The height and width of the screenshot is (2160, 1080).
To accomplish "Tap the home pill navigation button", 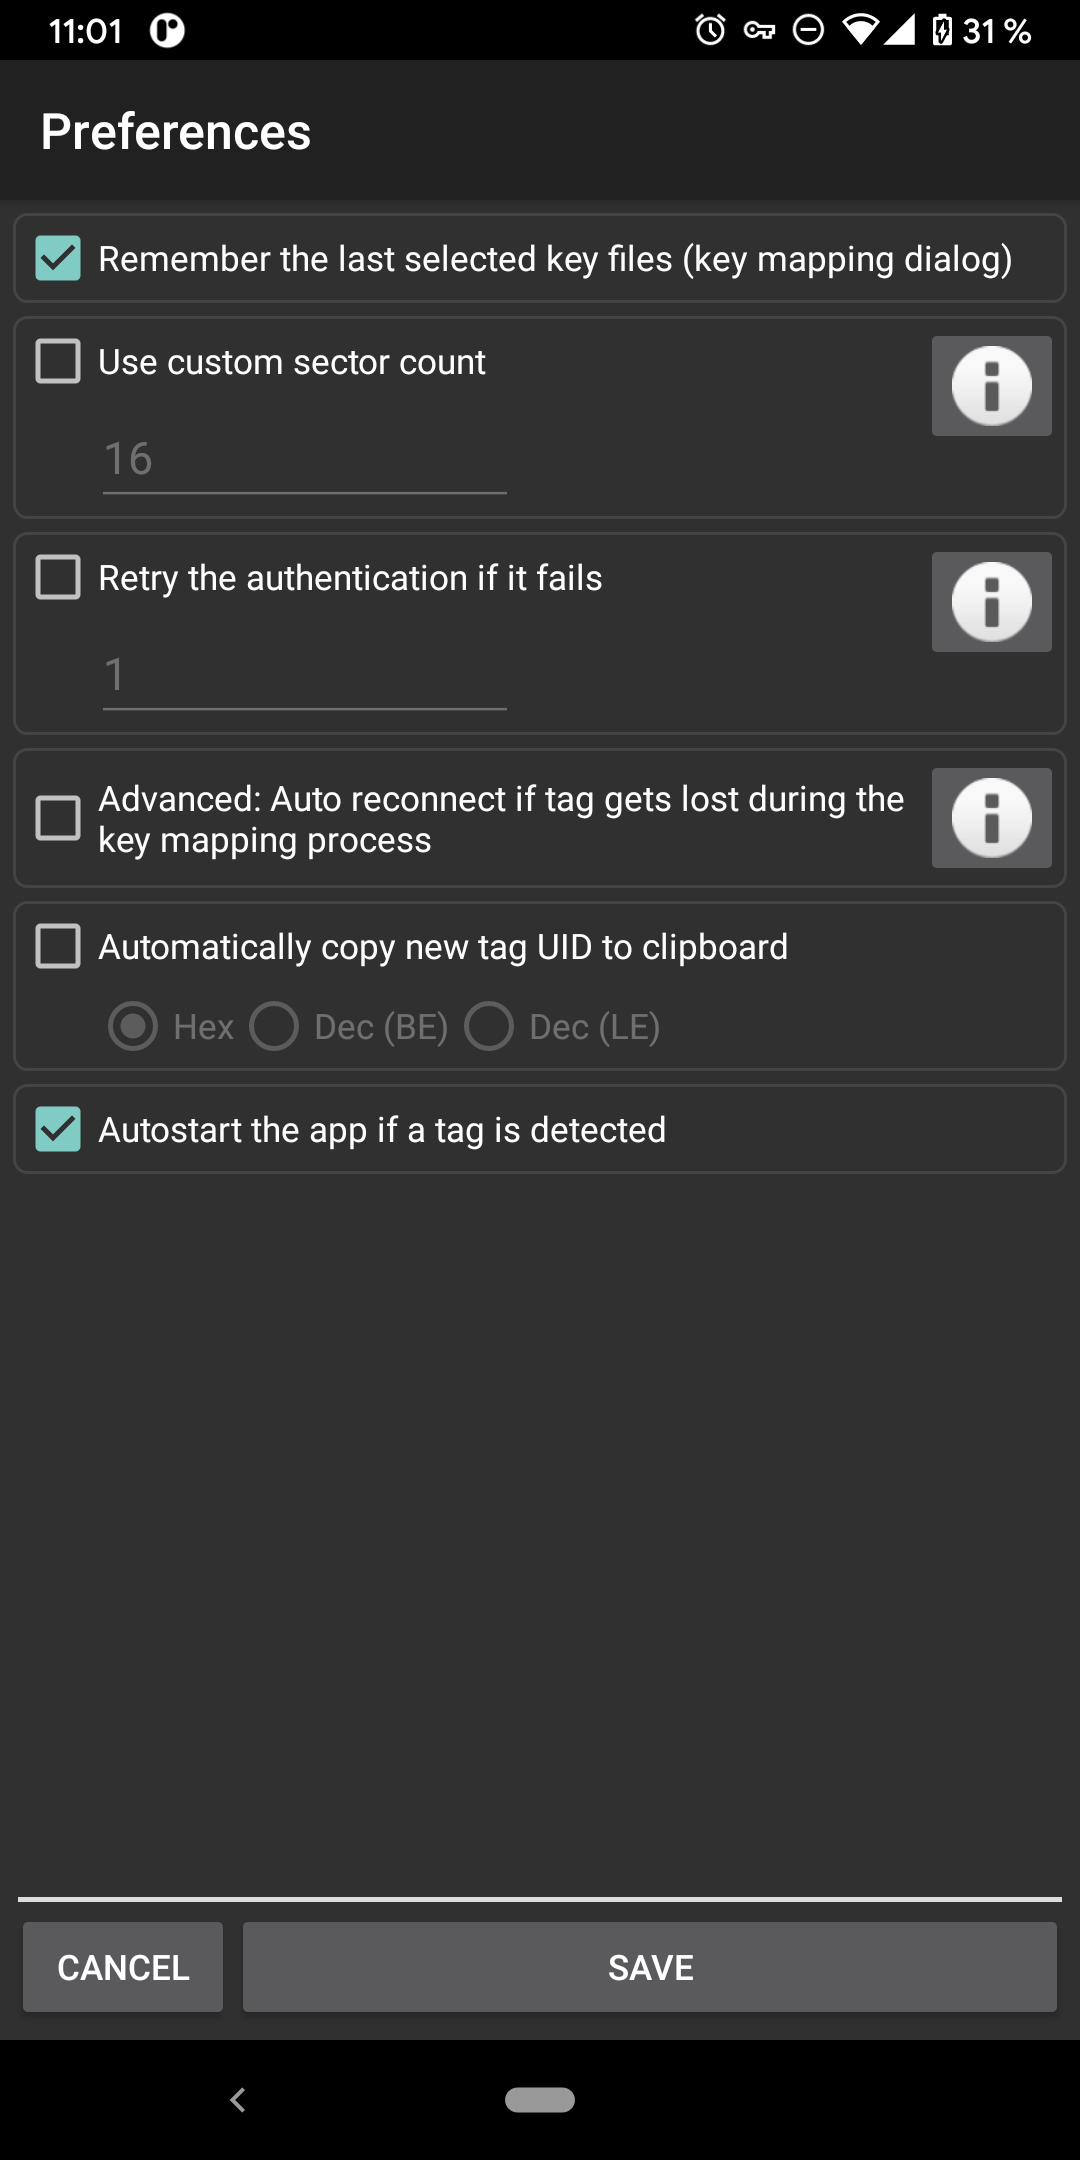I will click(540, 2099).
